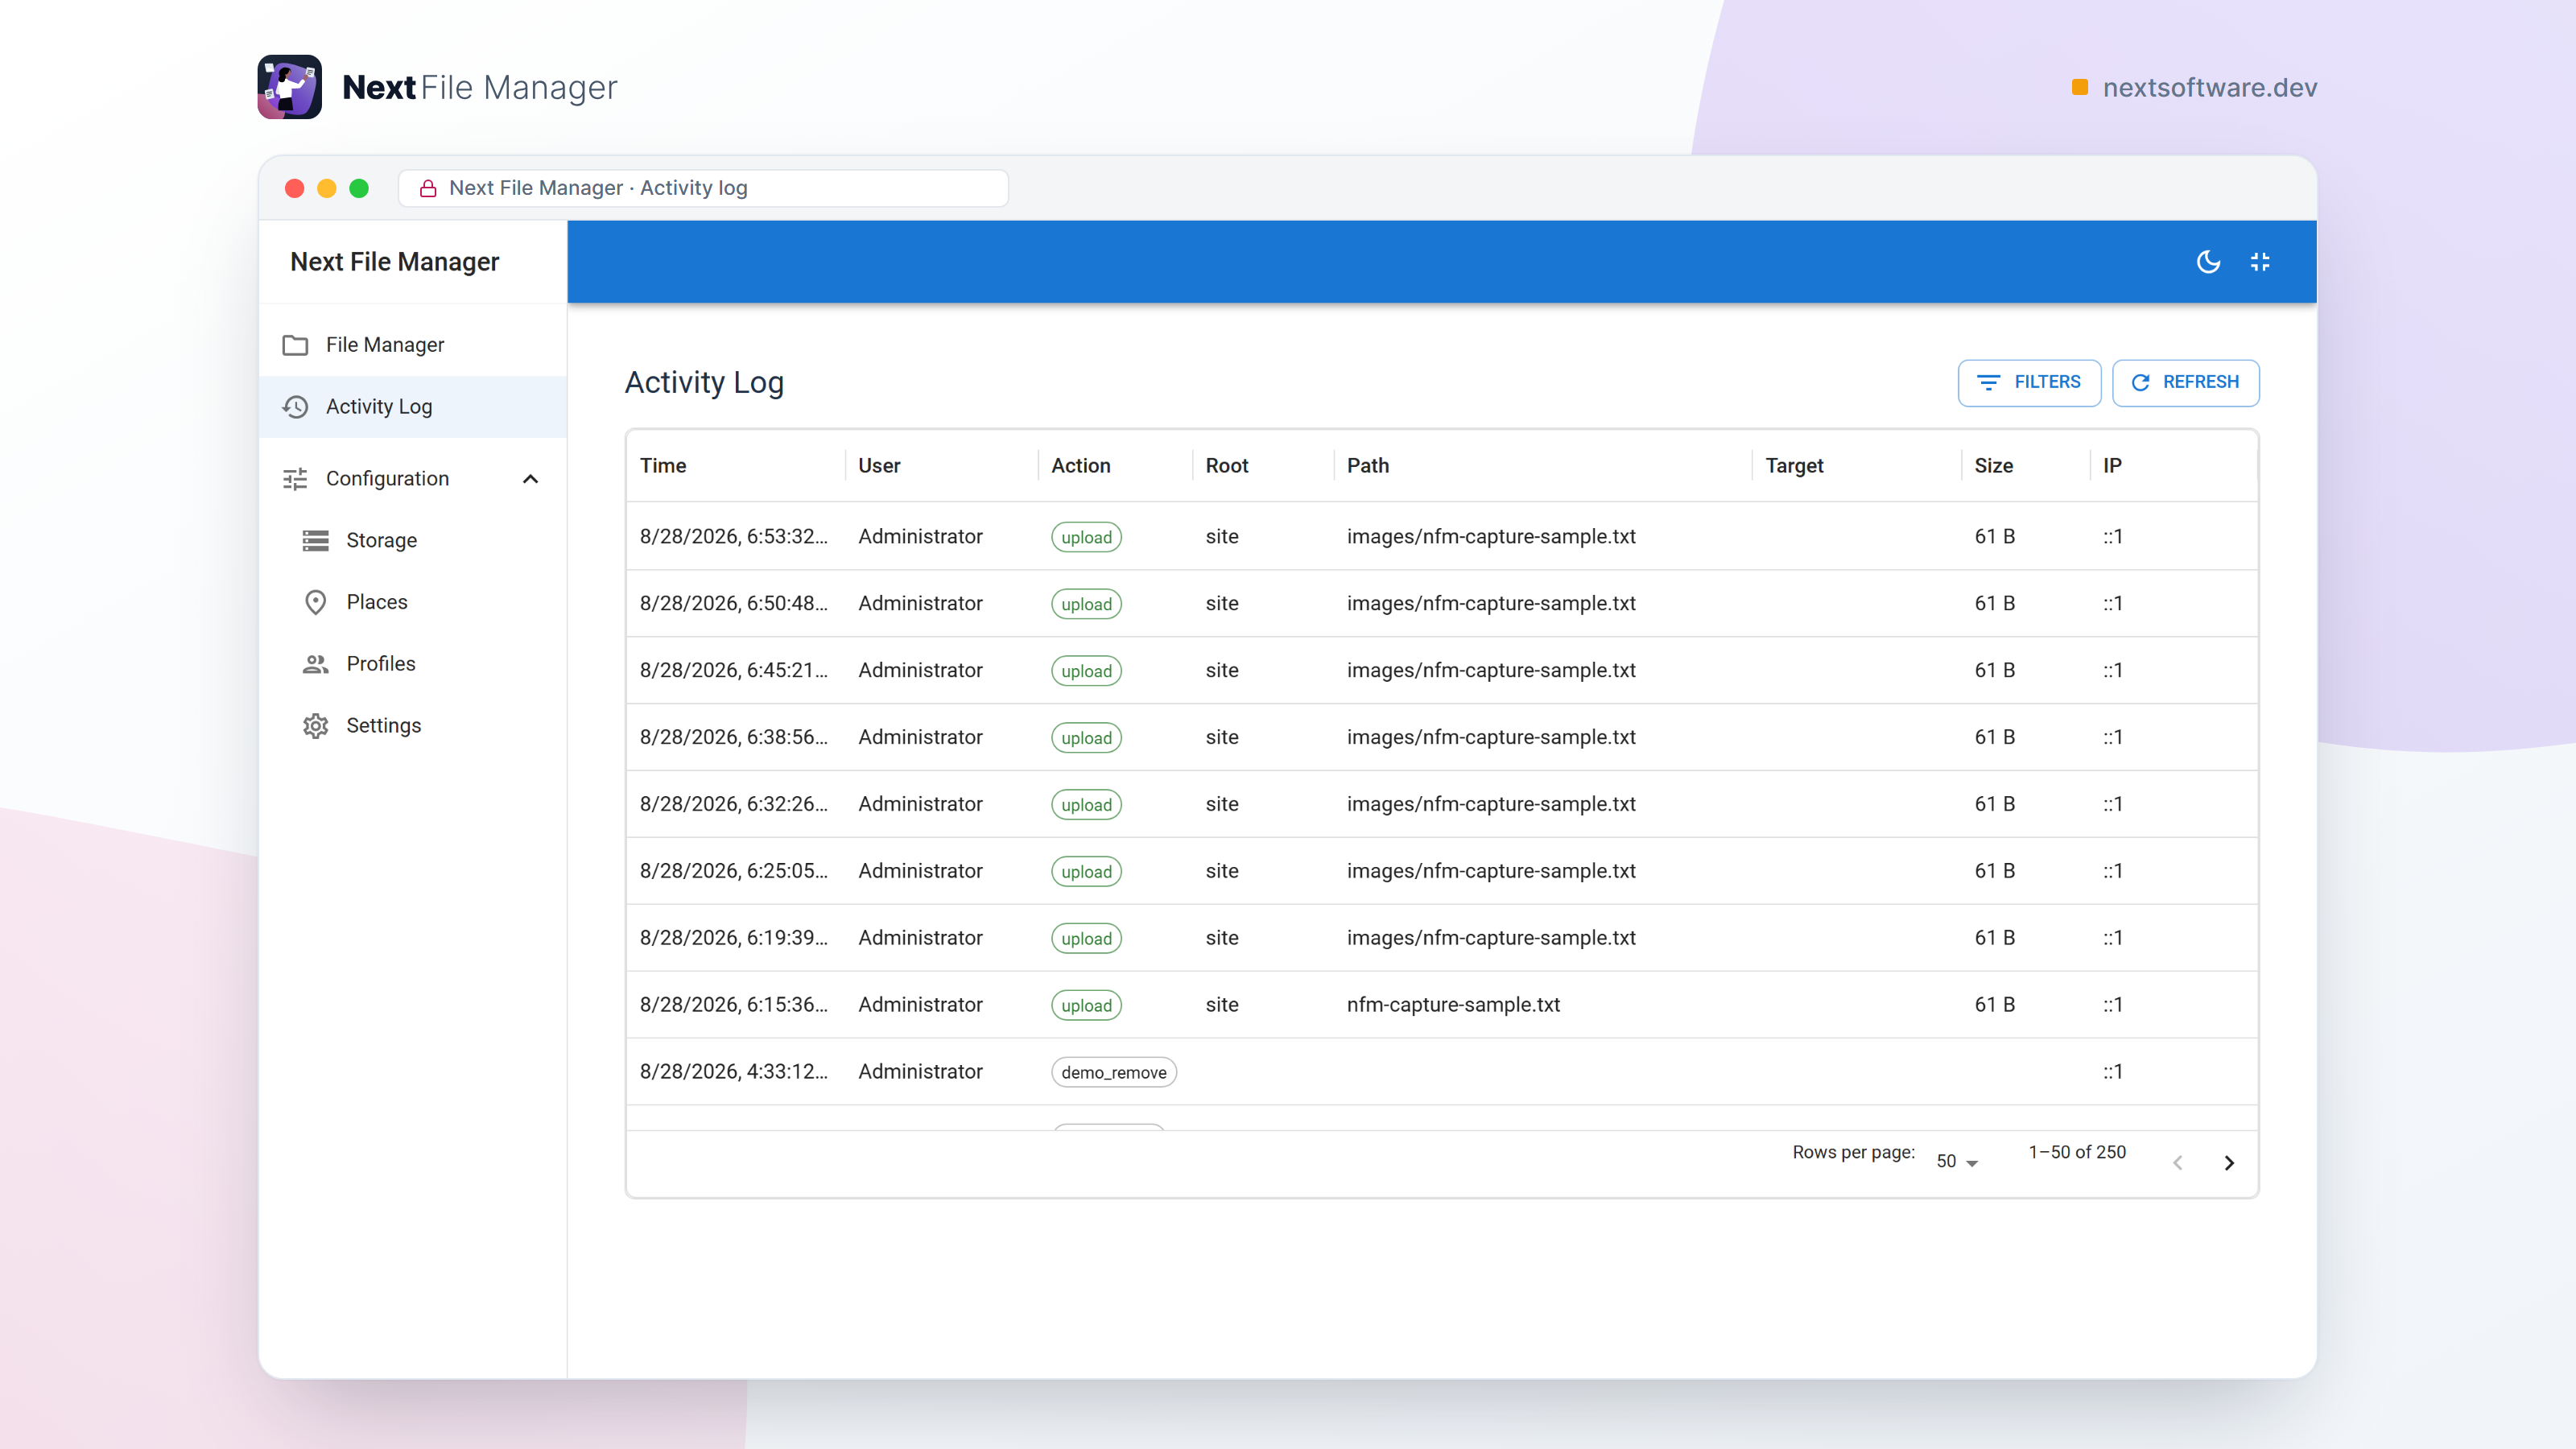Viewport: 2576px width, 1449px height.
Task: Open the Settings gear icon
Action: [316, 726]
